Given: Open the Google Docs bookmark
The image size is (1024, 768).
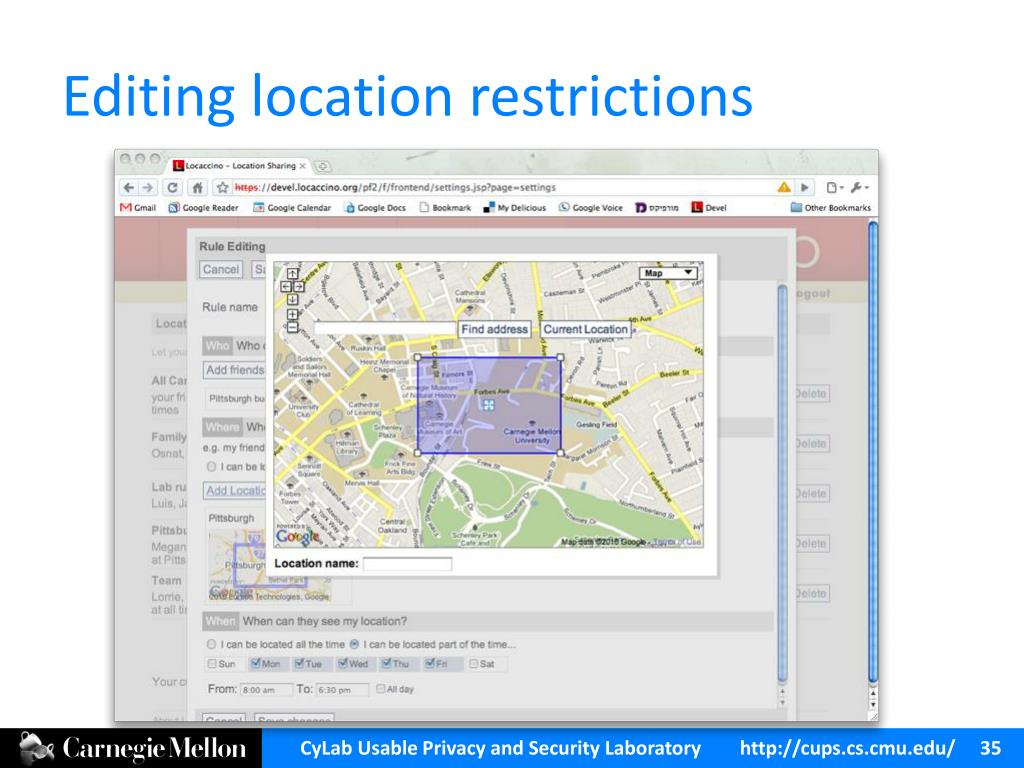Looking at the screenshot, I should [375, 208].
